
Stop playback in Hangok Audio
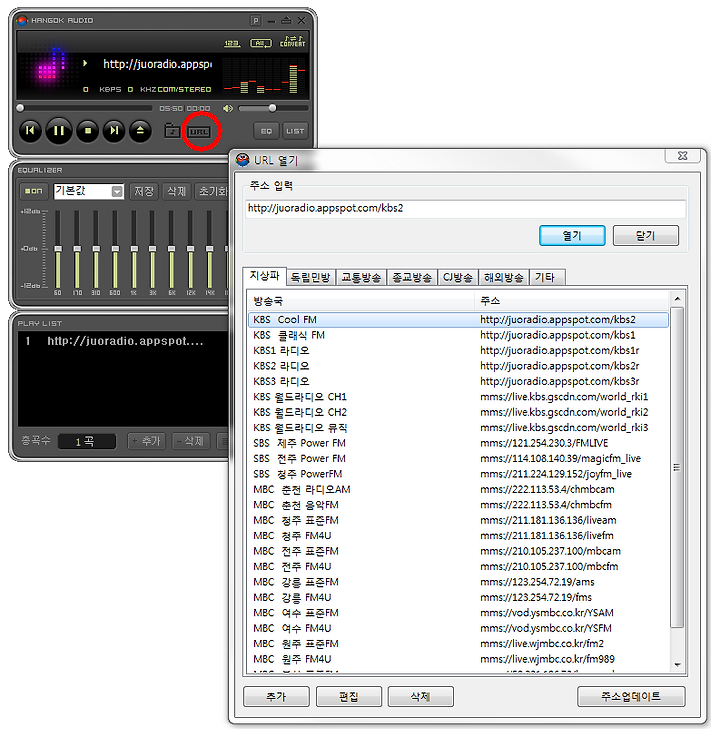click(87, 131)
